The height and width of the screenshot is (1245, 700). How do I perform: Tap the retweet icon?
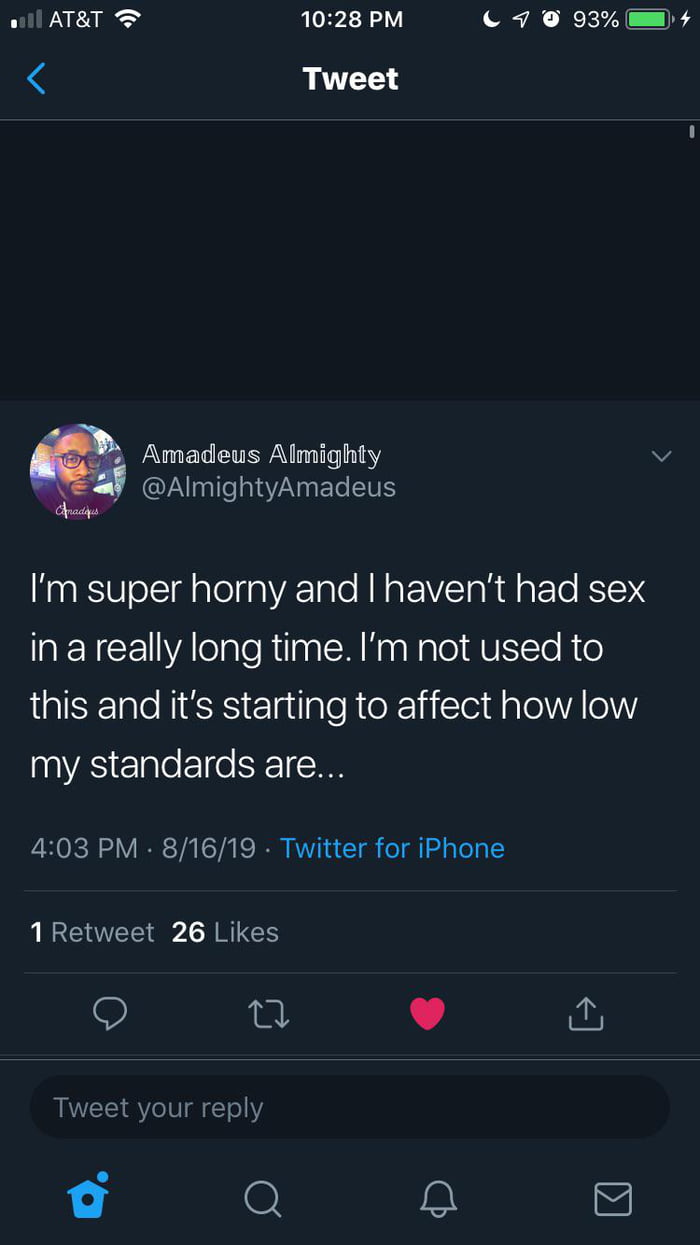pos(268,1014)
